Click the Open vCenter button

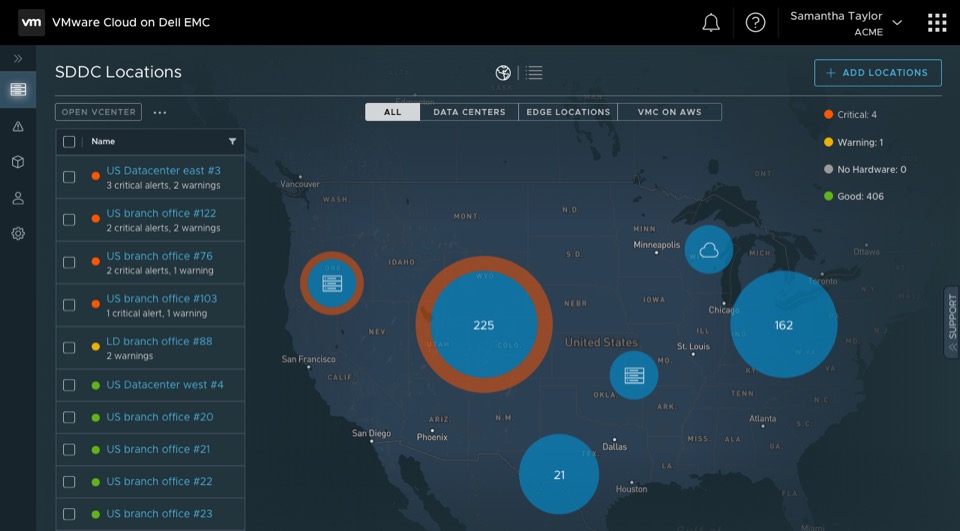tap(99, 112)
